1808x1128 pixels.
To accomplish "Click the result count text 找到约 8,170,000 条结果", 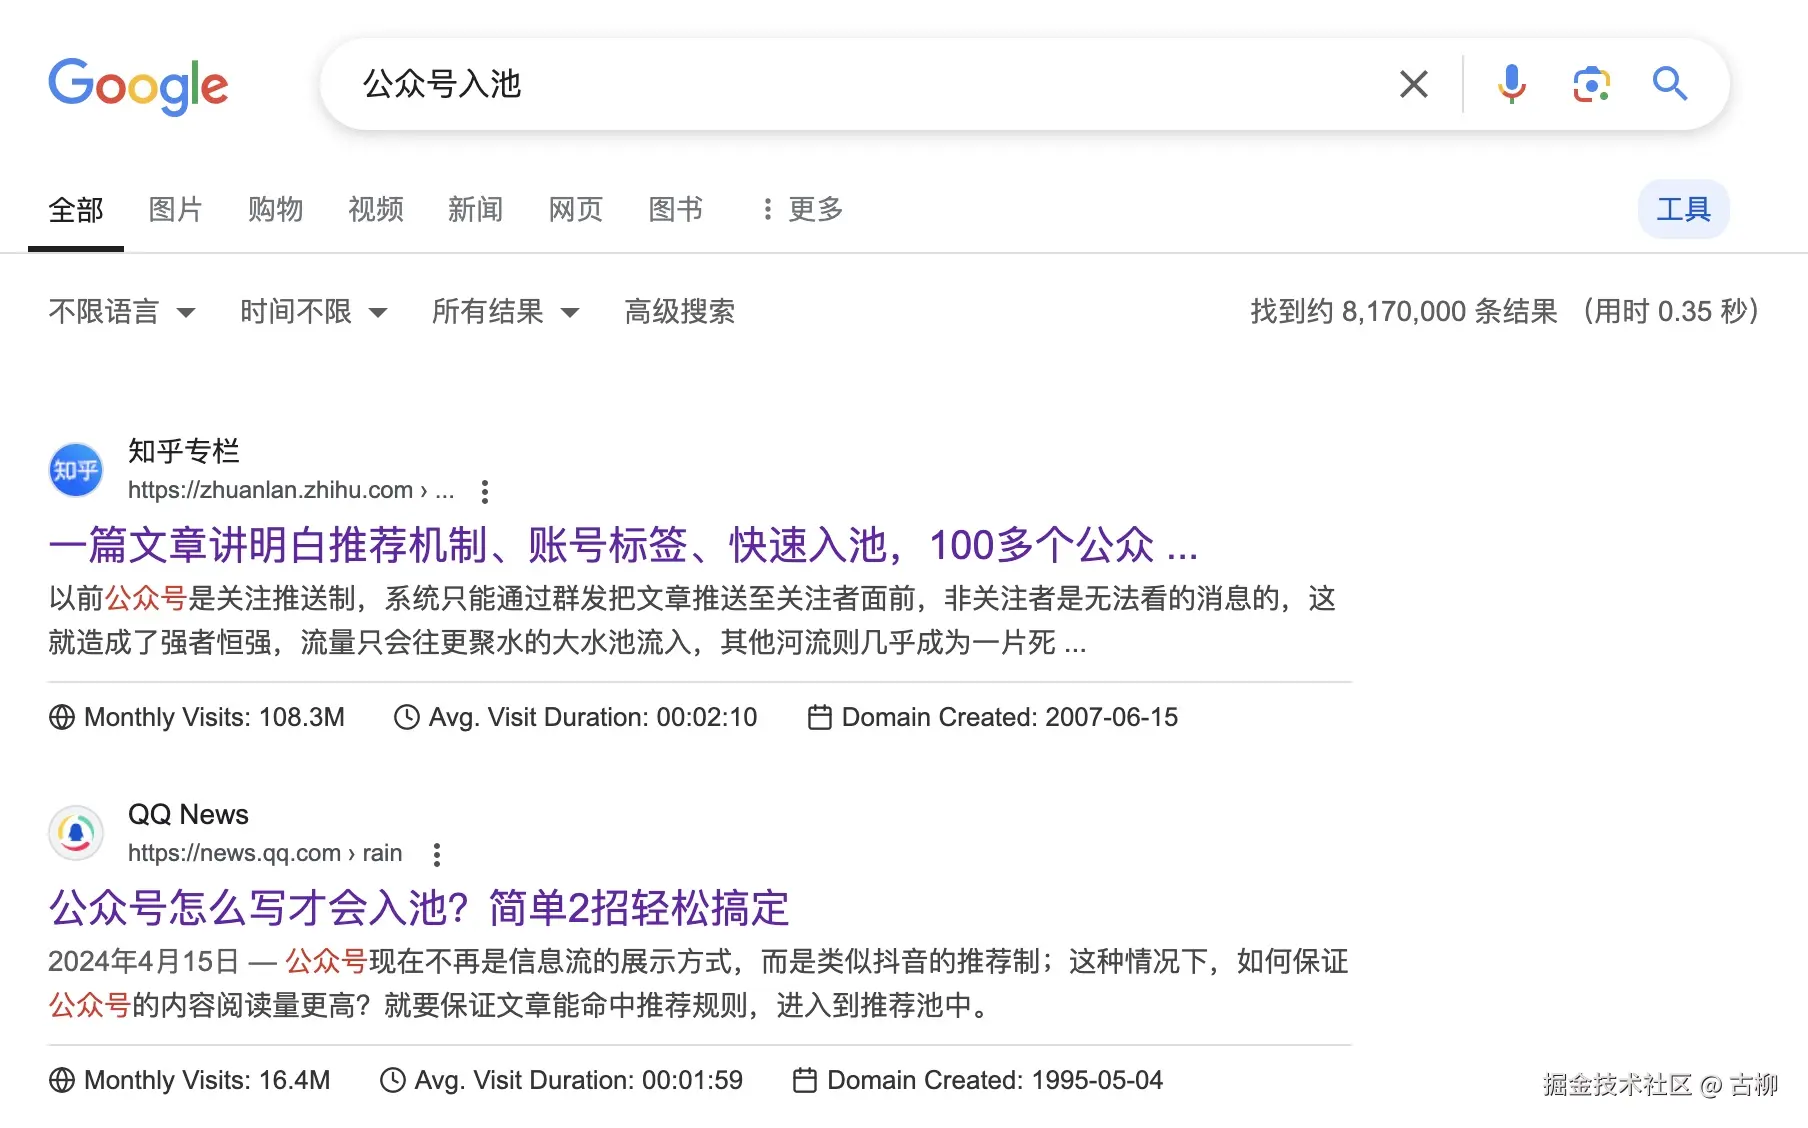I will 1404,312.
